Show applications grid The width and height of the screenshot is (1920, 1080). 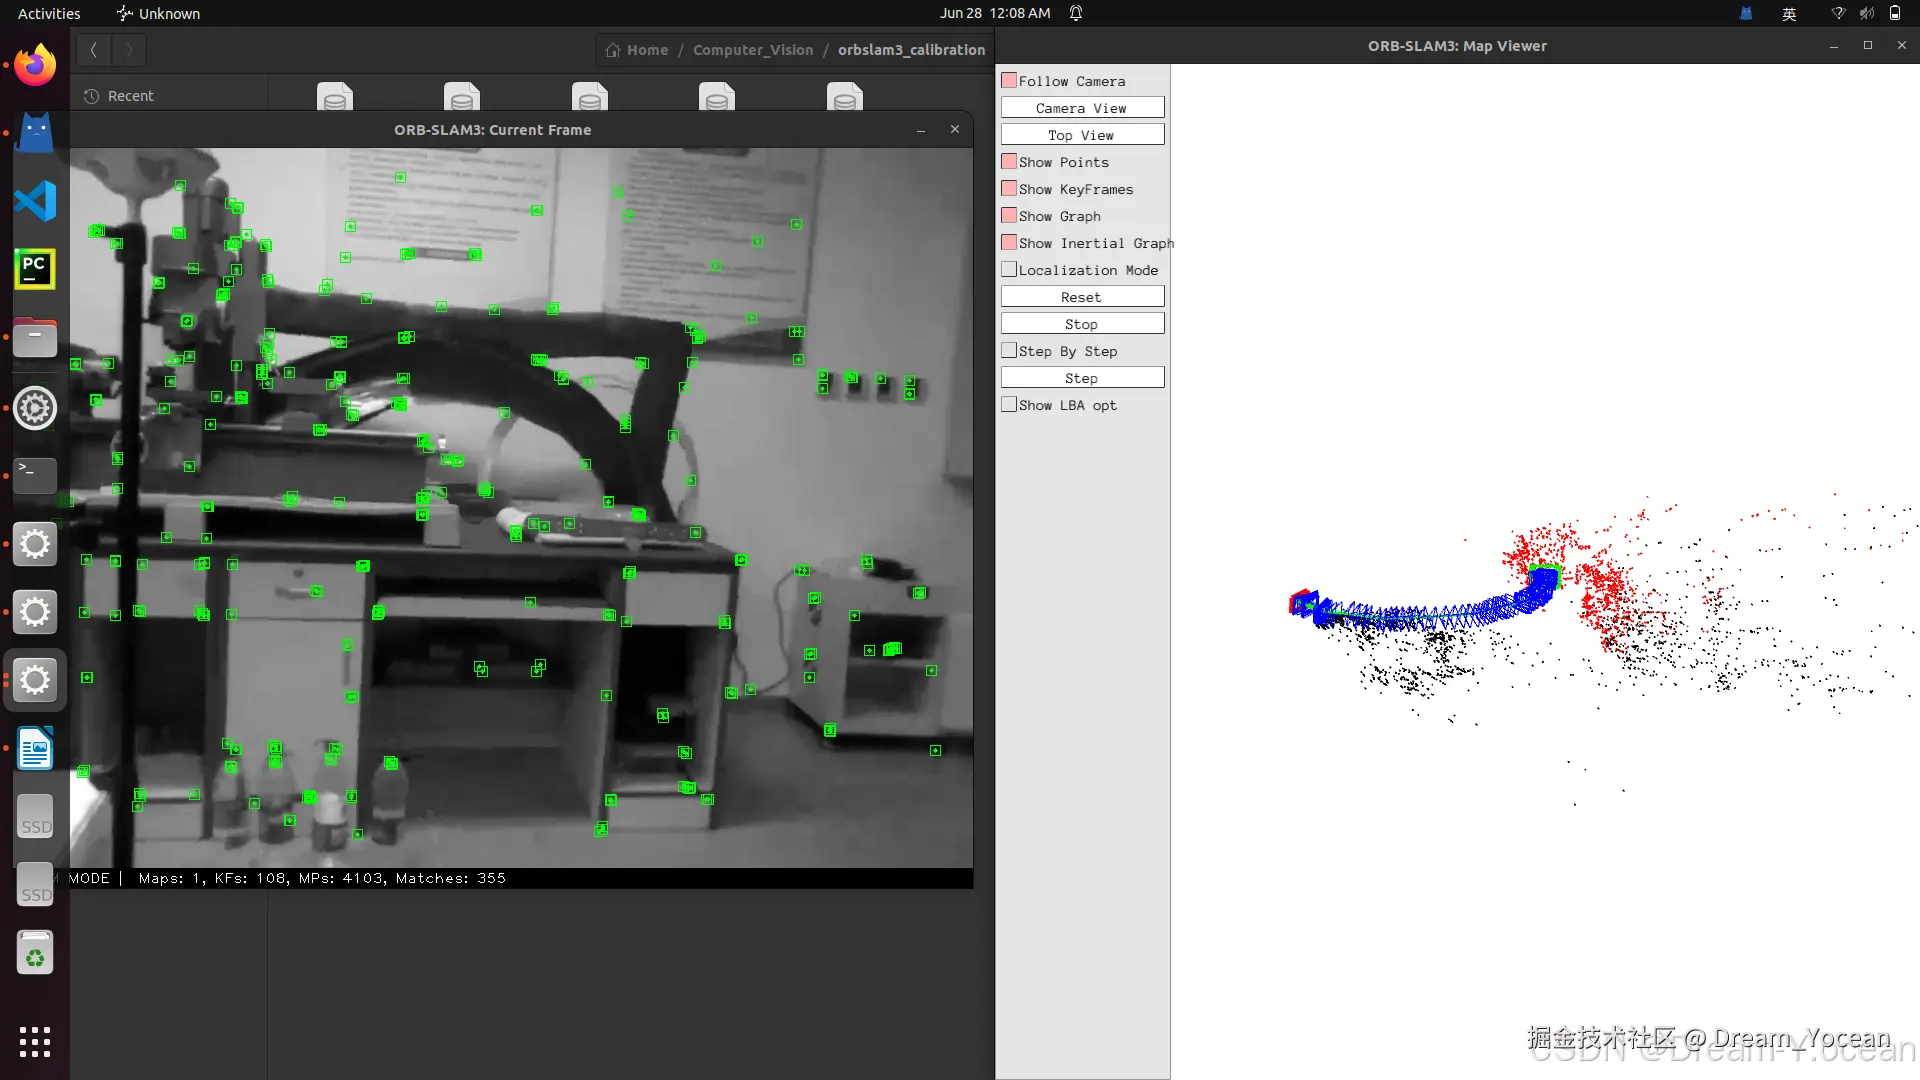point(35,1041)
